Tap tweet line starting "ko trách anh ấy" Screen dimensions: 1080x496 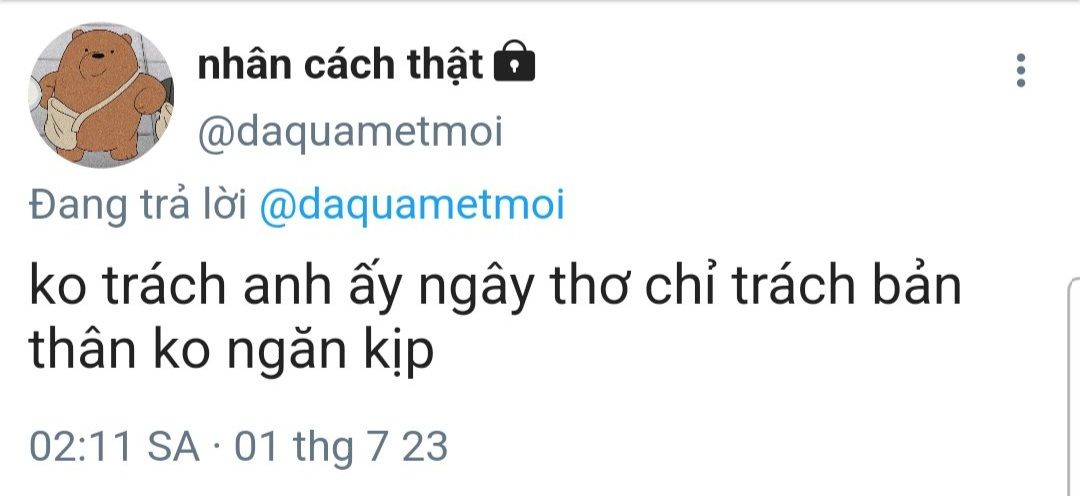click(x=495, y=285)
